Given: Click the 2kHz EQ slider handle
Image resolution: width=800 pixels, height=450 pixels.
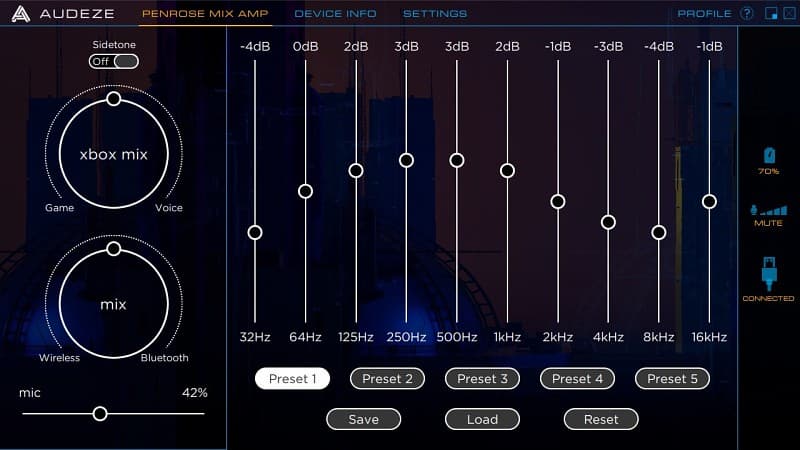Looking at the screenshot, I should click(558, 202).
